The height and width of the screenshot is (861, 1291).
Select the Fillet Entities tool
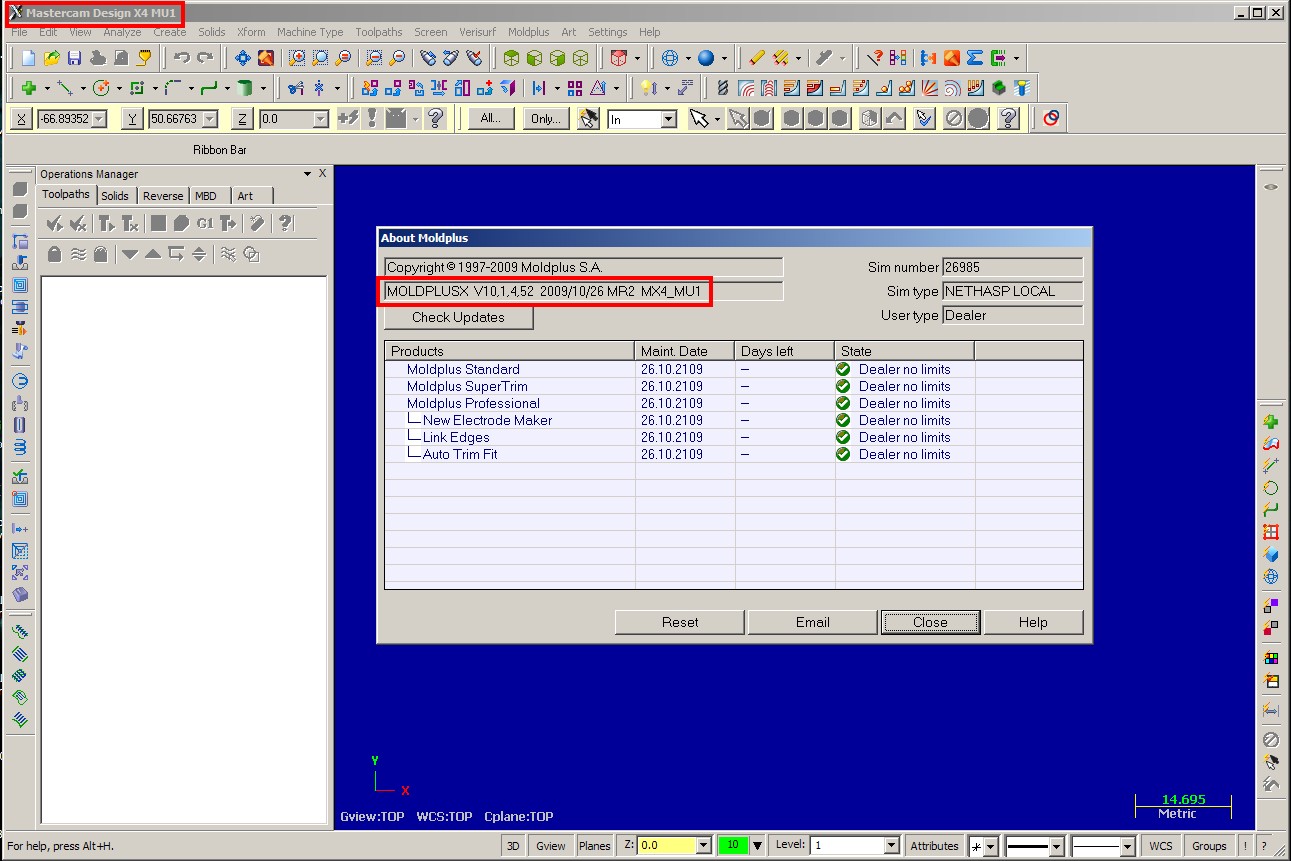click(x=174, y=88)
